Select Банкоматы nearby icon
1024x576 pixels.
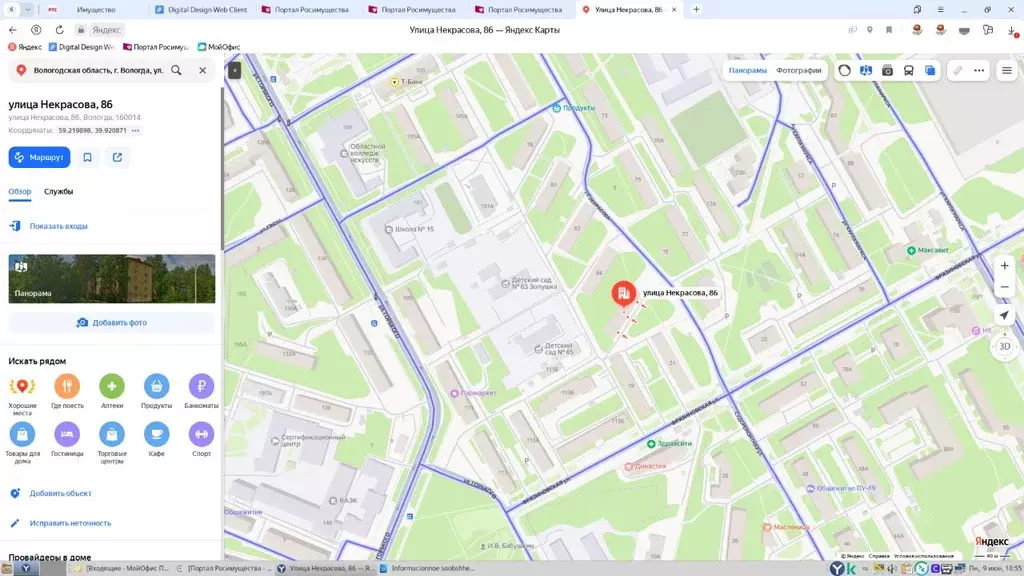[201, 387]
